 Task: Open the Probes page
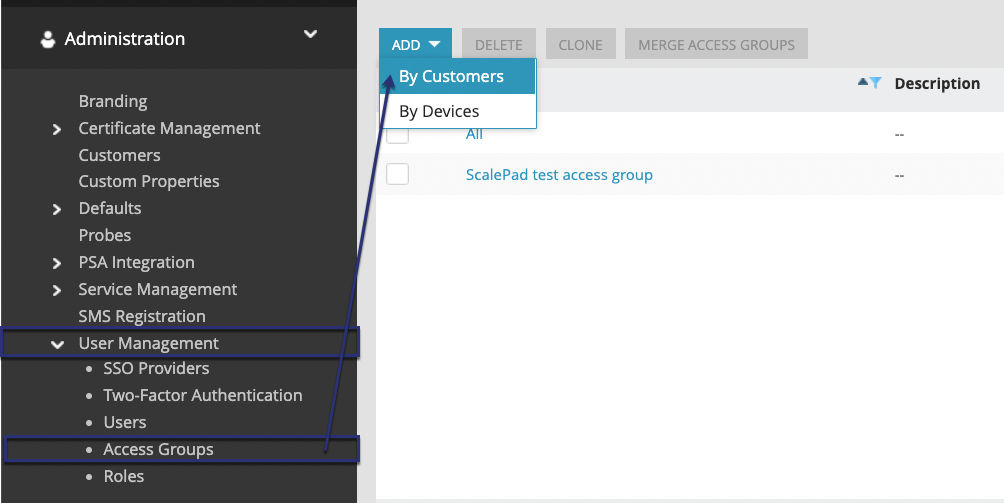click(104, 235)
